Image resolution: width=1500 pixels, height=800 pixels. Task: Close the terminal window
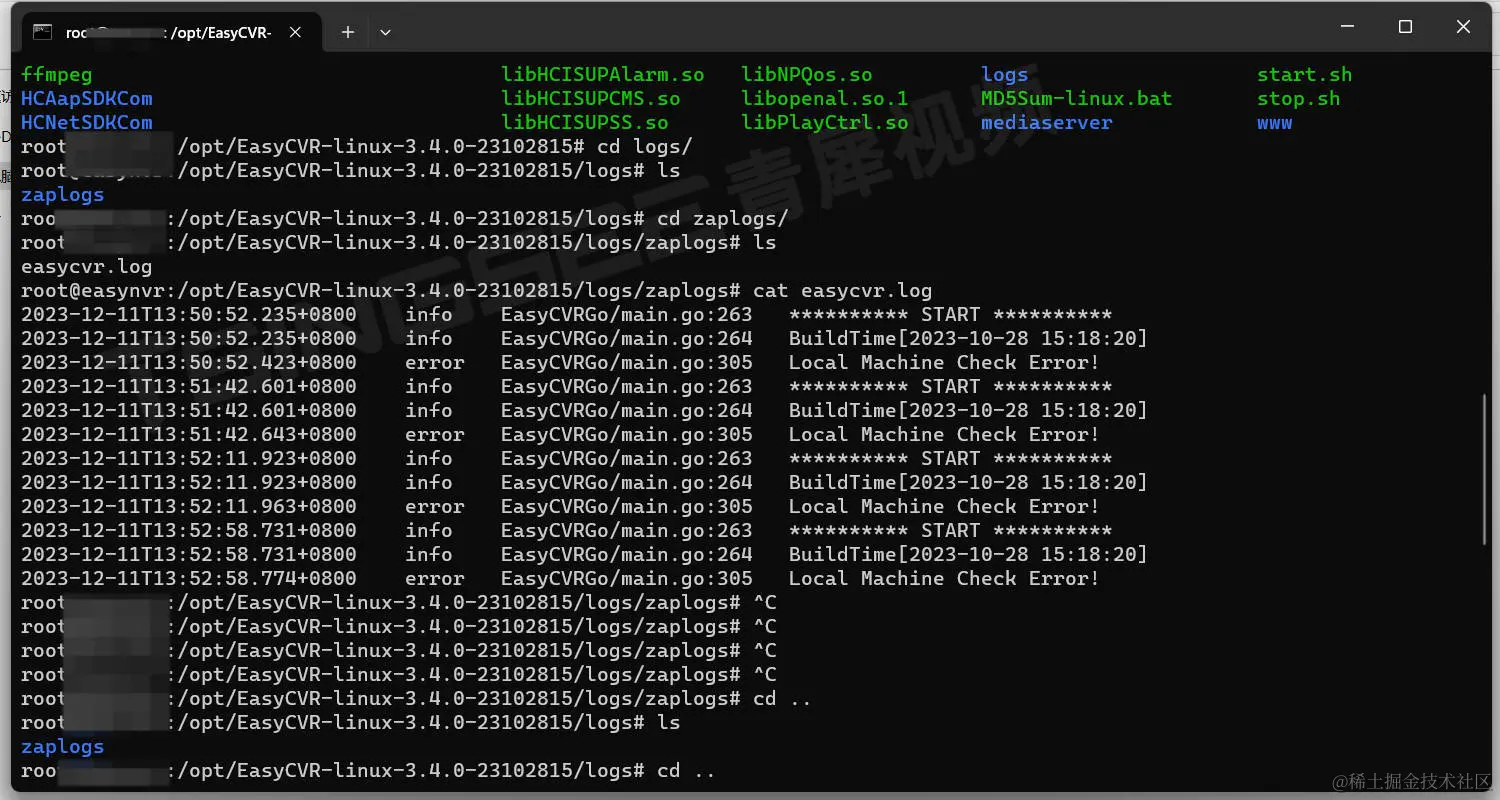point(1463,27)
